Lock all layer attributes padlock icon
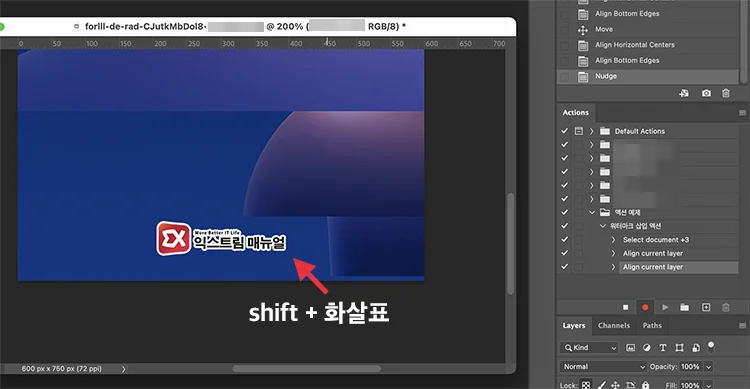This screenshot has width=750, height=389. tap(646, 385)
